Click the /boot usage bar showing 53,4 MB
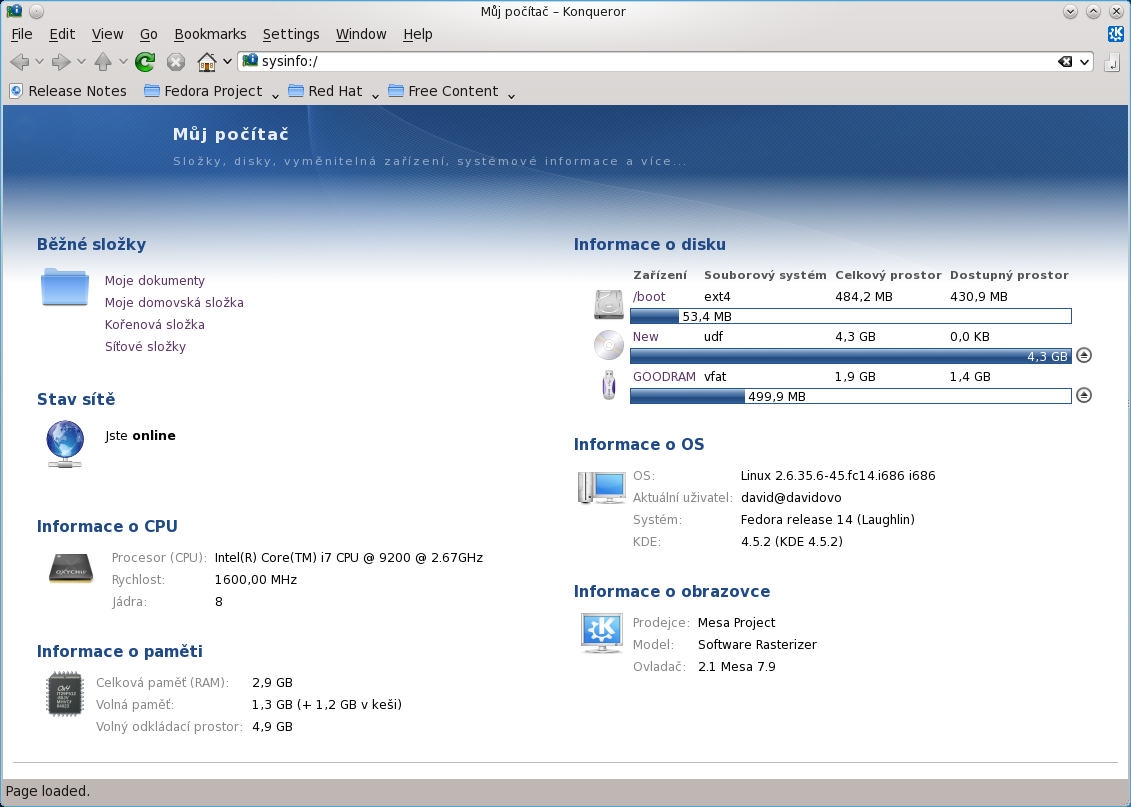Viewport: 1131px width, 807px height. pos(850,316)
